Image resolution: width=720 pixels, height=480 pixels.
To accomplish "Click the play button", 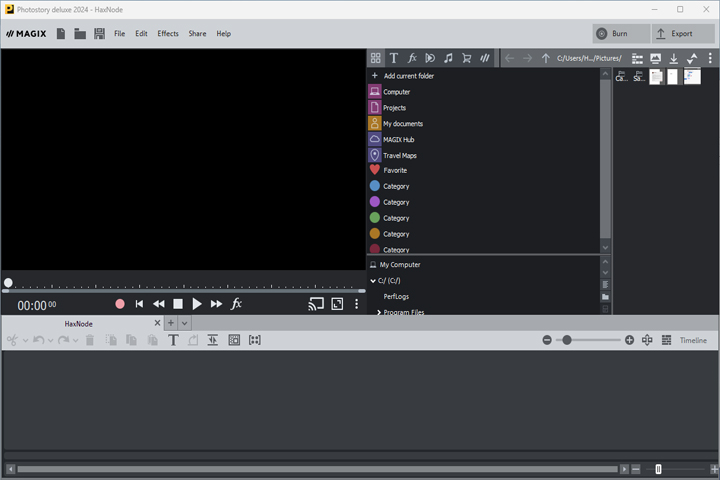I will point(197,304).
